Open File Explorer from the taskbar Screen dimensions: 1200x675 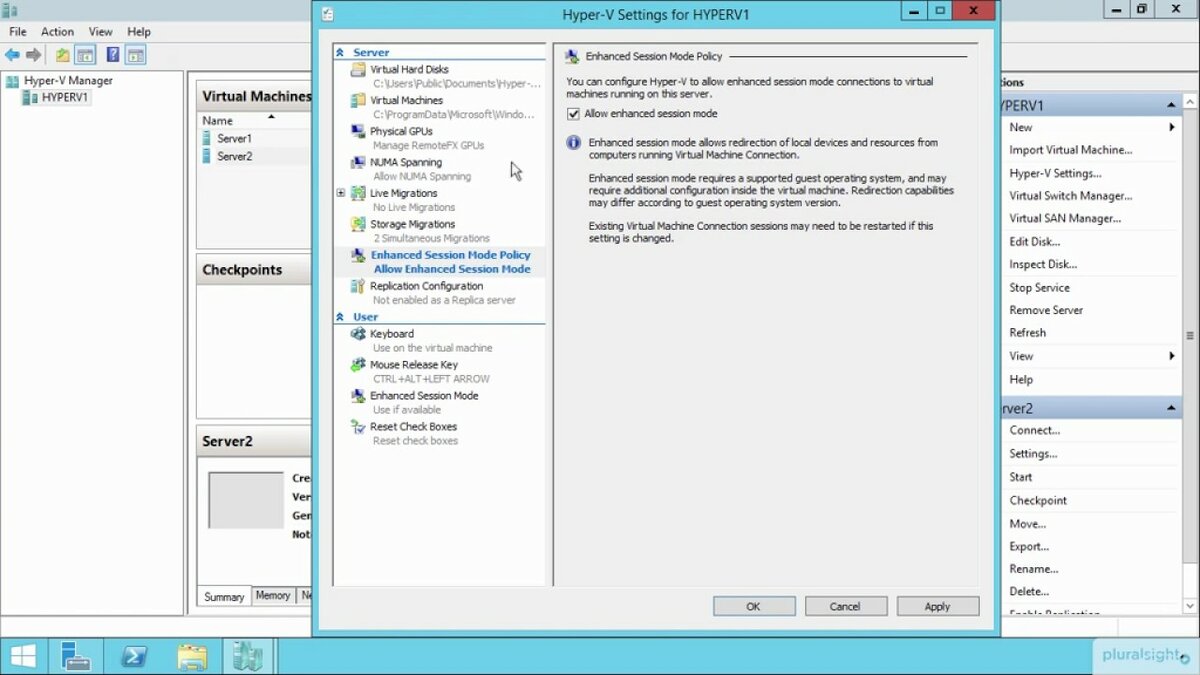(192, 656)
